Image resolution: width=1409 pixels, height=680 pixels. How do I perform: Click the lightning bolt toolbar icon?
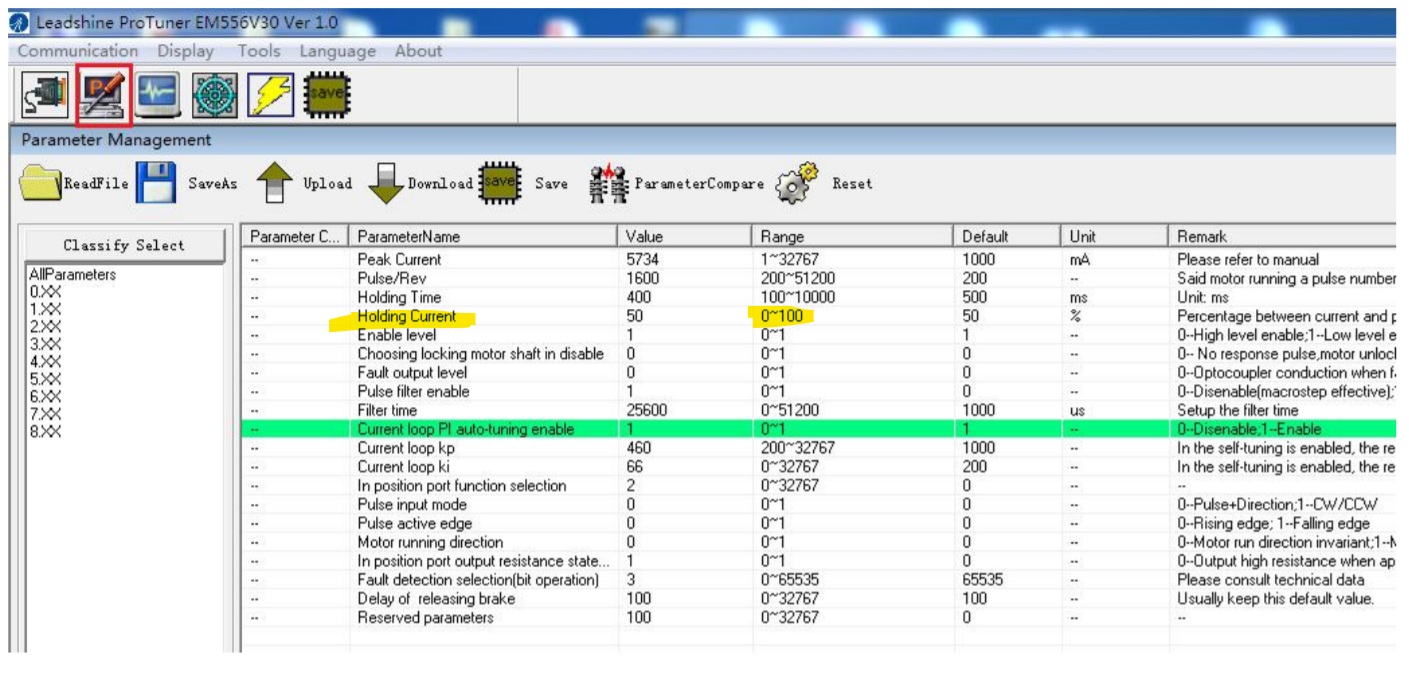point(271,95)
